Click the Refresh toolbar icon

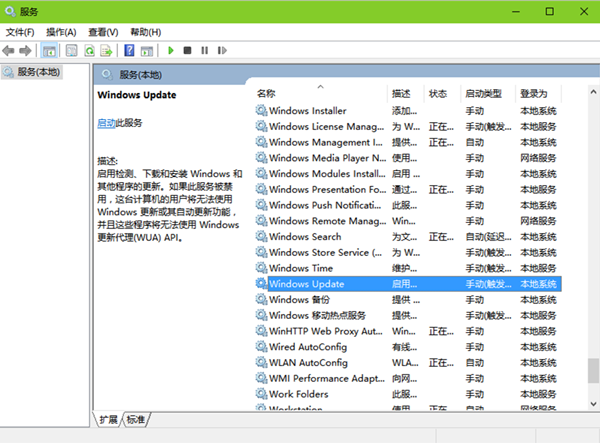(x=90, y=50)
